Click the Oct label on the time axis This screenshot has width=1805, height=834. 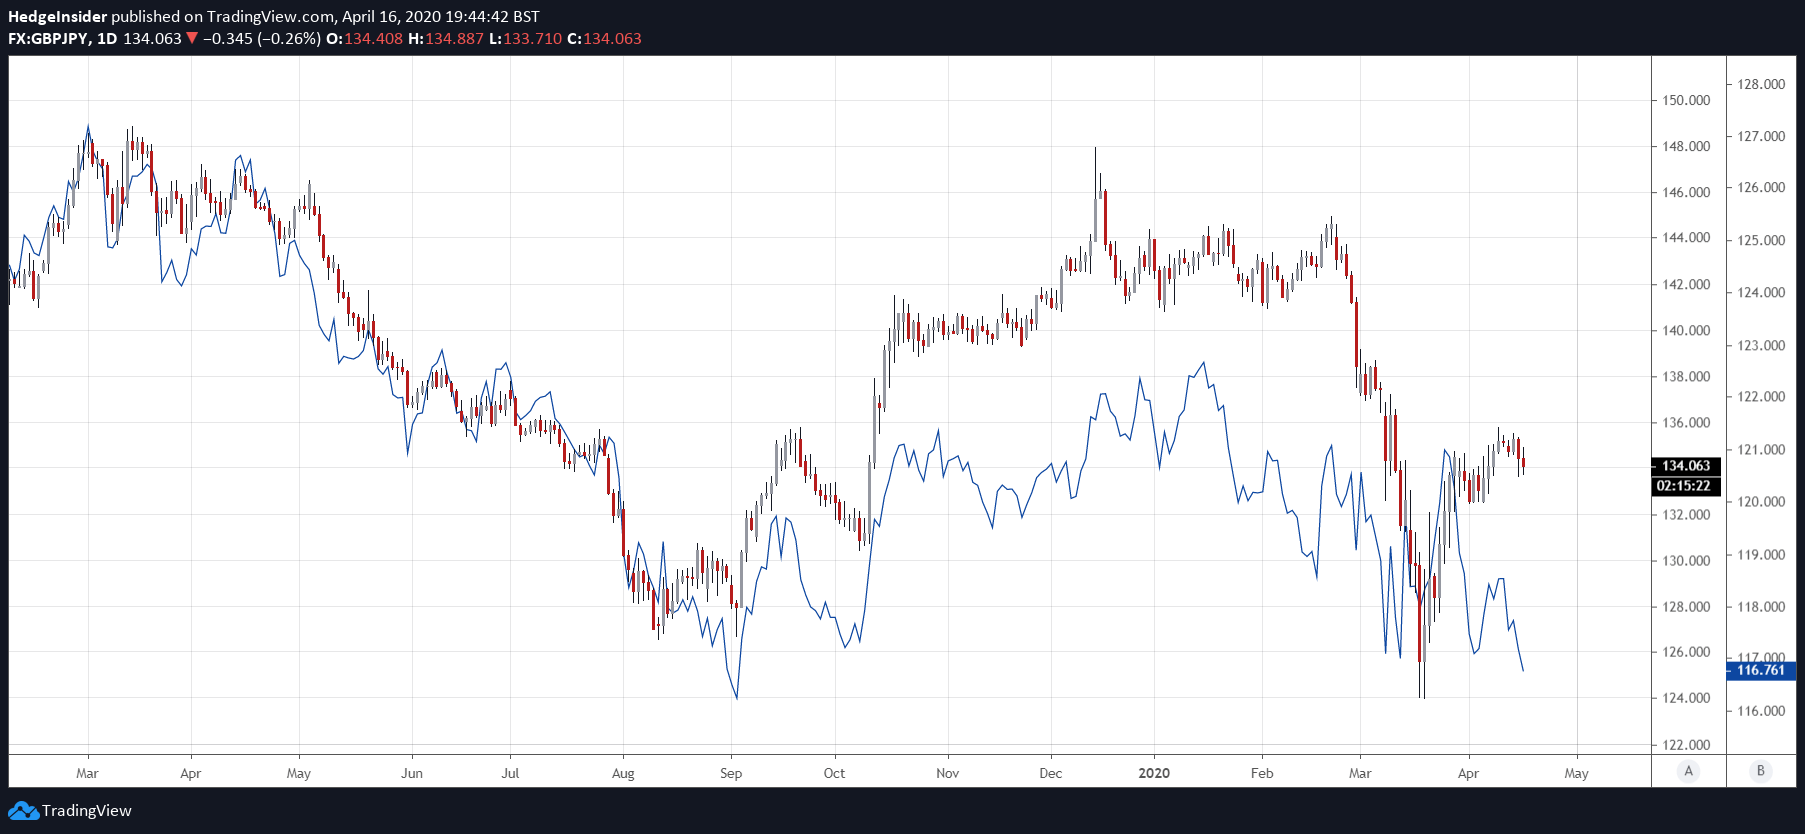click(x=834, y=773)
